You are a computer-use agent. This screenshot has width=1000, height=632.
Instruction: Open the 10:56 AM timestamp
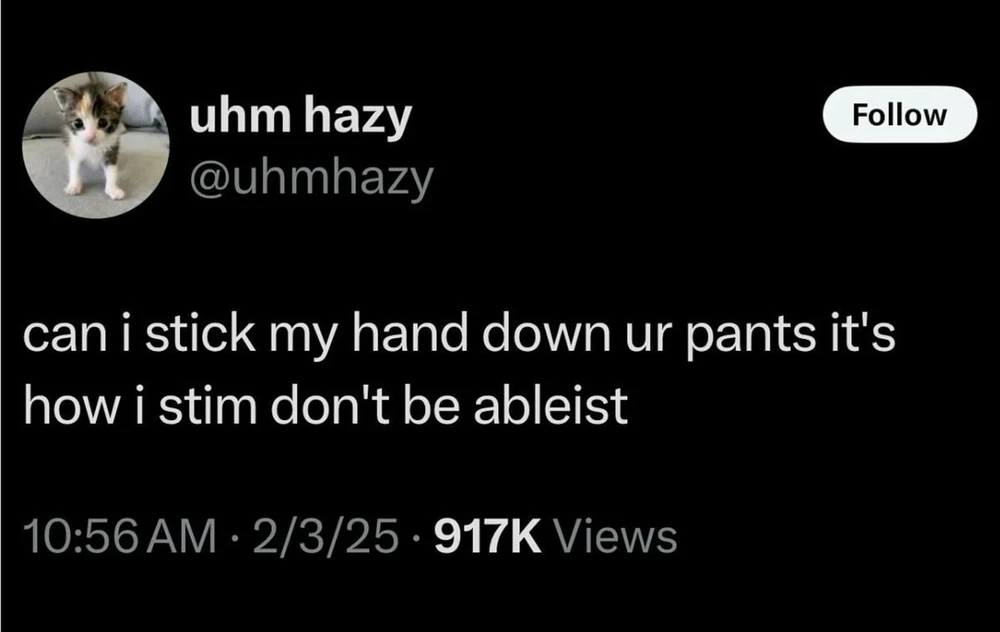click(120, 537)
